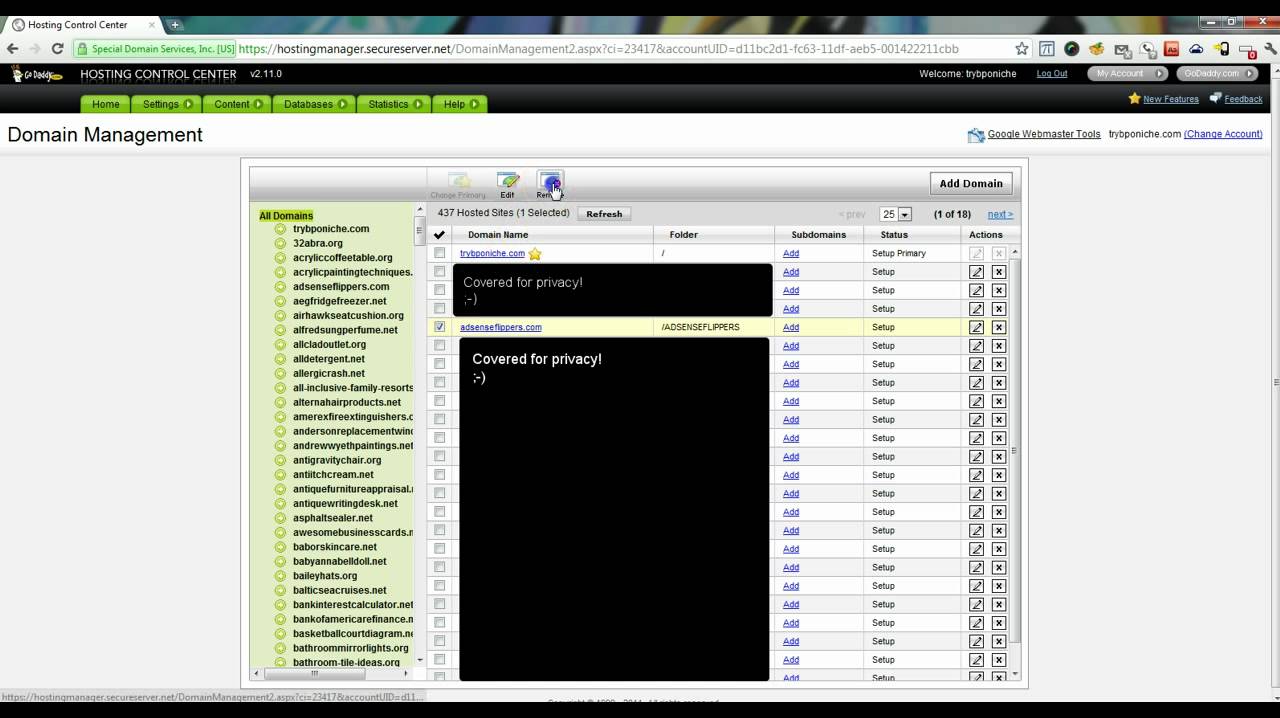This screenshot has height=718, width=1280.
Task: Click the blue cloud extension icon
Action: pos(1196,48)
